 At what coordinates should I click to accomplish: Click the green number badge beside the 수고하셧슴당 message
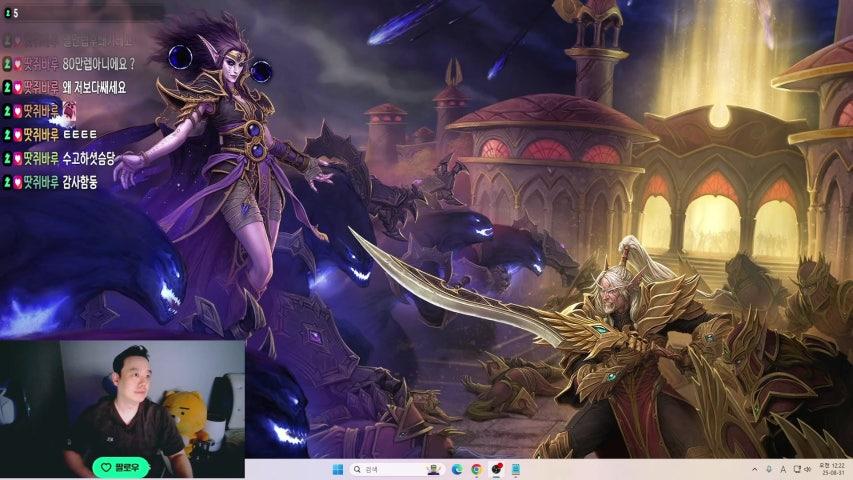point(7,158)
